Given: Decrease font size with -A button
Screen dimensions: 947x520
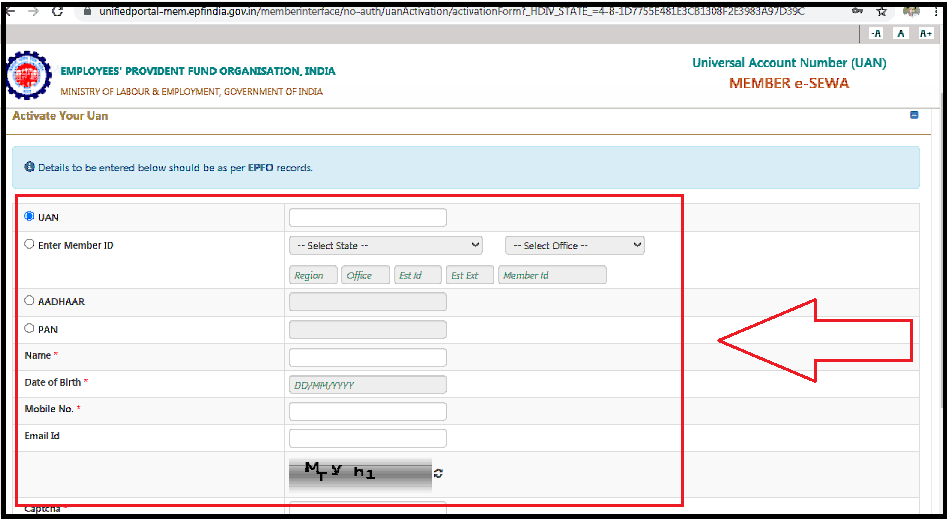Looking at the screenshot, I should (876, 33).
